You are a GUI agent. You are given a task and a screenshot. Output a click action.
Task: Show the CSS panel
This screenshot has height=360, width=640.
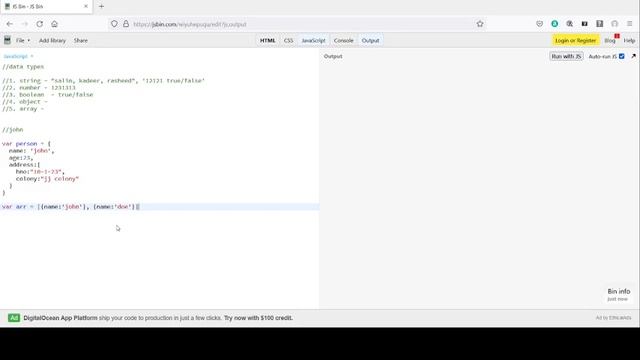pos(288,40)
